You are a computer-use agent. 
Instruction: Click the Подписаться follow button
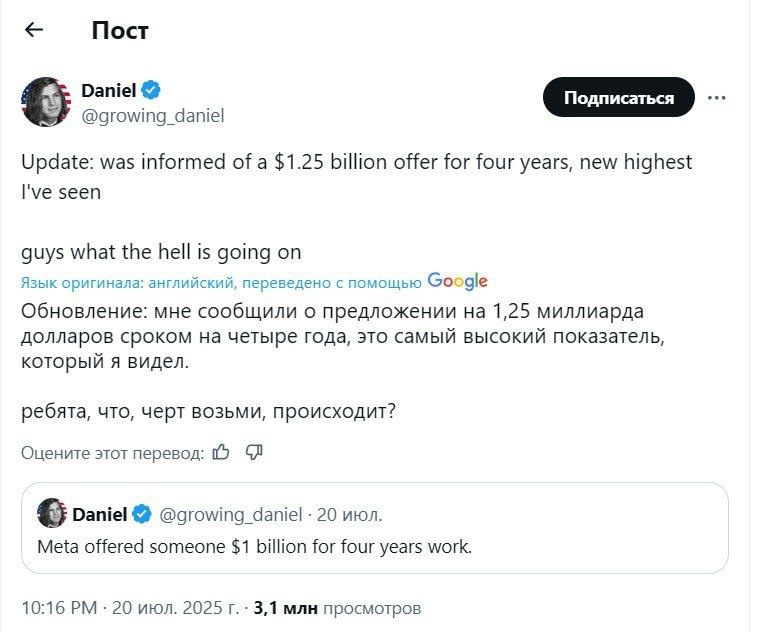618,98
